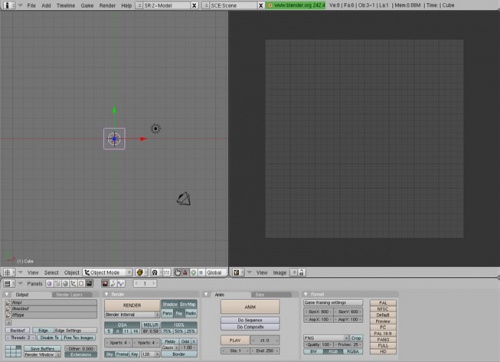Click the SizeX: 800 number field

318,312
